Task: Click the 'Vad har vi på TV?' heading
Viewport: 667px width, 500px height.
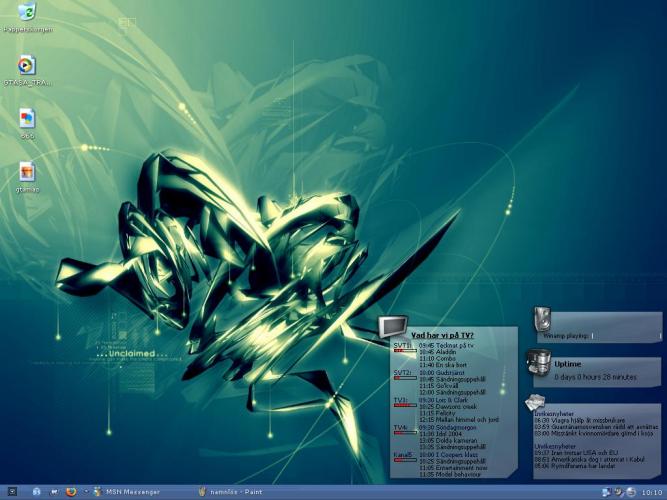Action: click(x=442, y=335)
